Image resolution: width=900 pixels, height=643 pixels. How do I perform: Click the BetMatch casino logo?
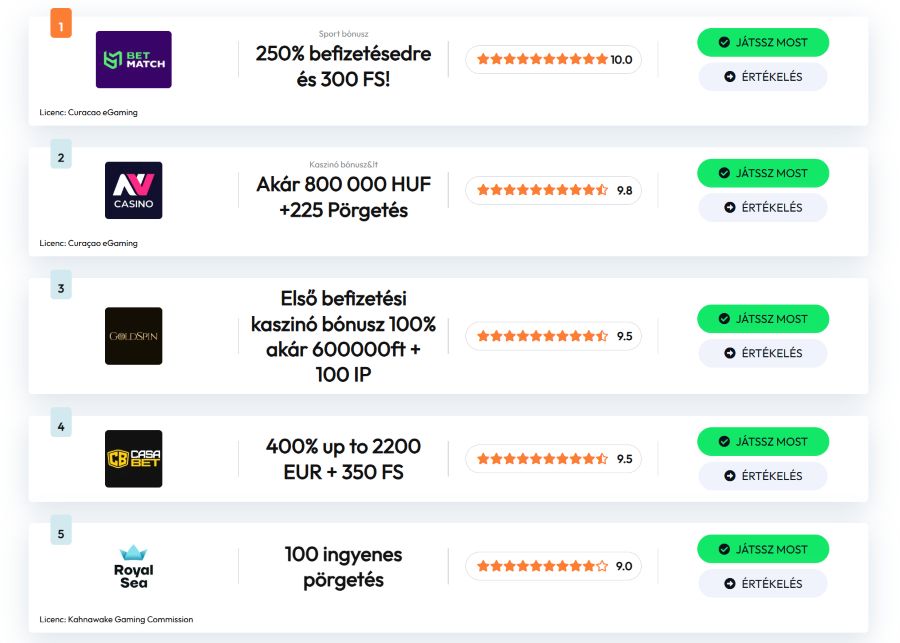[x=133, y=60]
